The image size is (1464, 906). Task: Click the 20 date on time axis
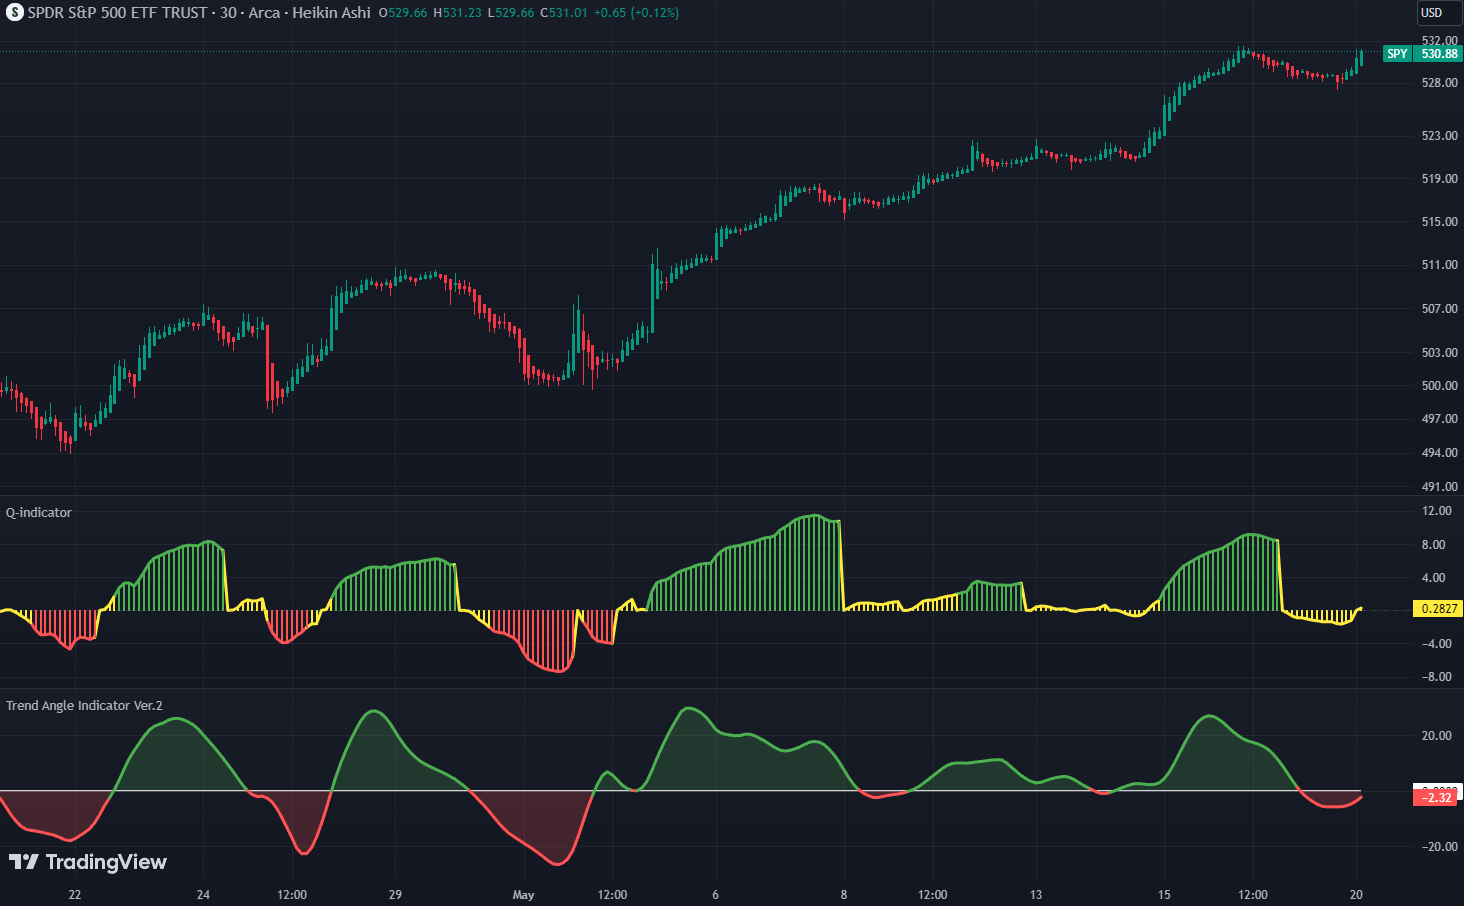pyautogui.click(x=1356, y=895)
